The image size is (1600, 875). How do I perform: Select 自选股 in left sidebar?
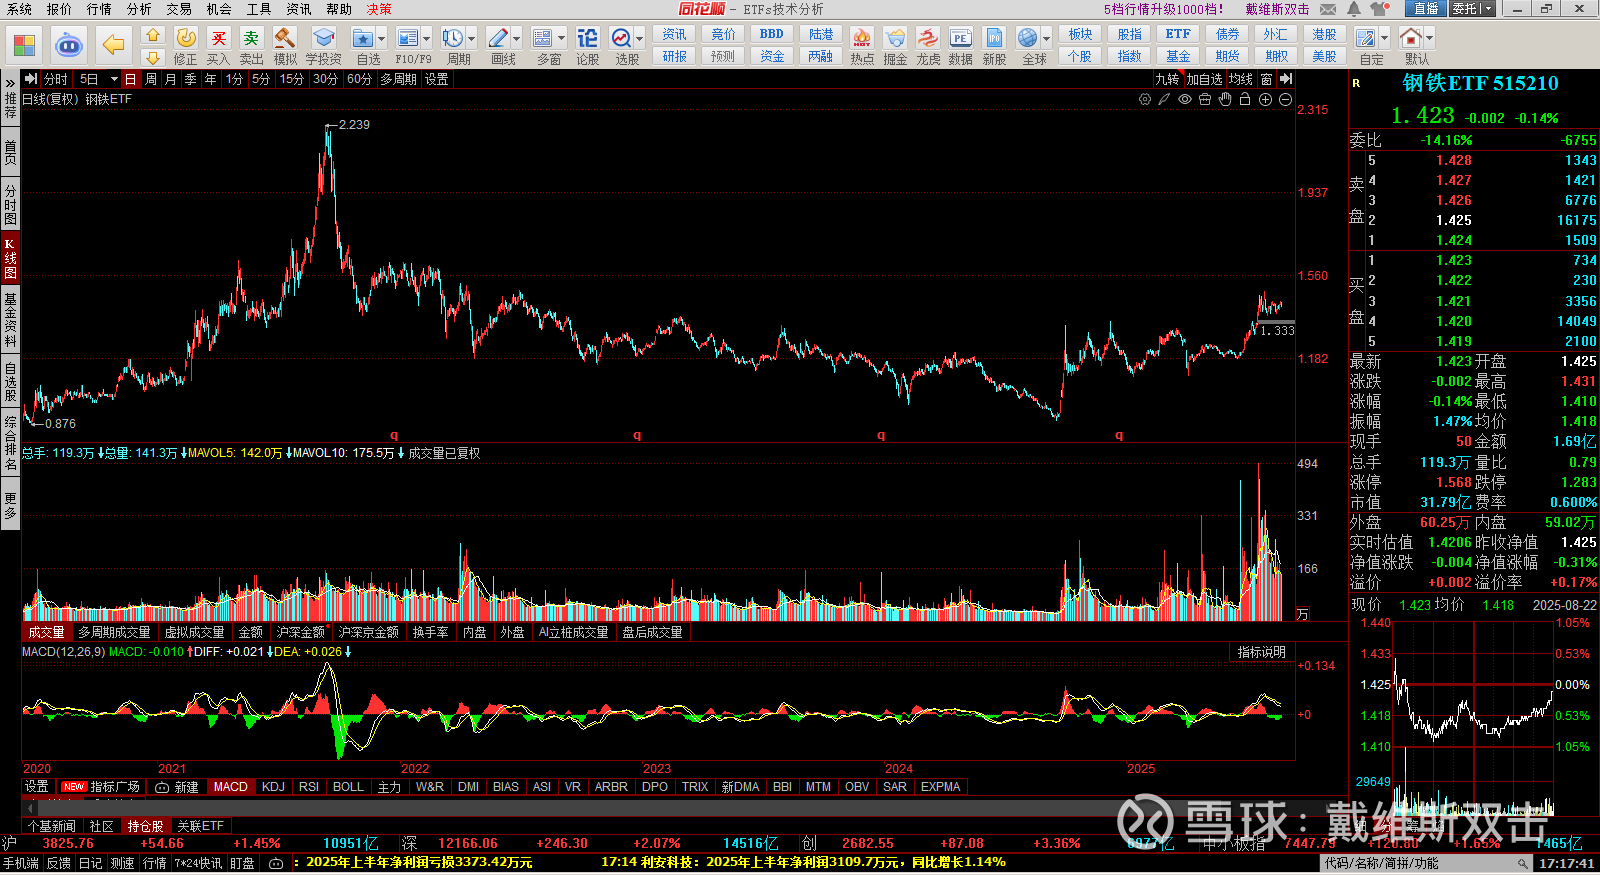click(10, 382)
